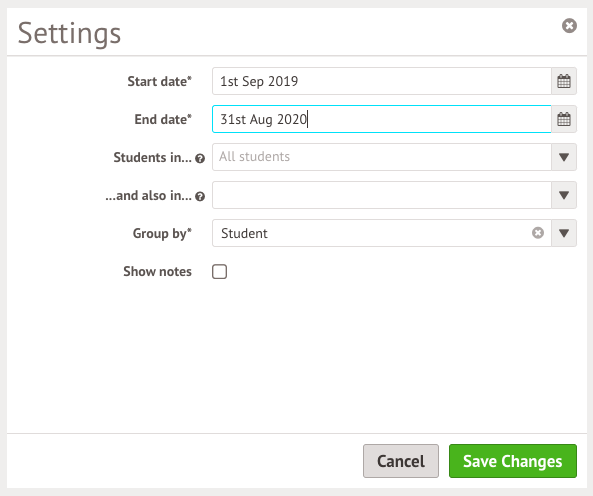Click the help icon beside ...and also in...
593x496 pixels.
[200, 197]
